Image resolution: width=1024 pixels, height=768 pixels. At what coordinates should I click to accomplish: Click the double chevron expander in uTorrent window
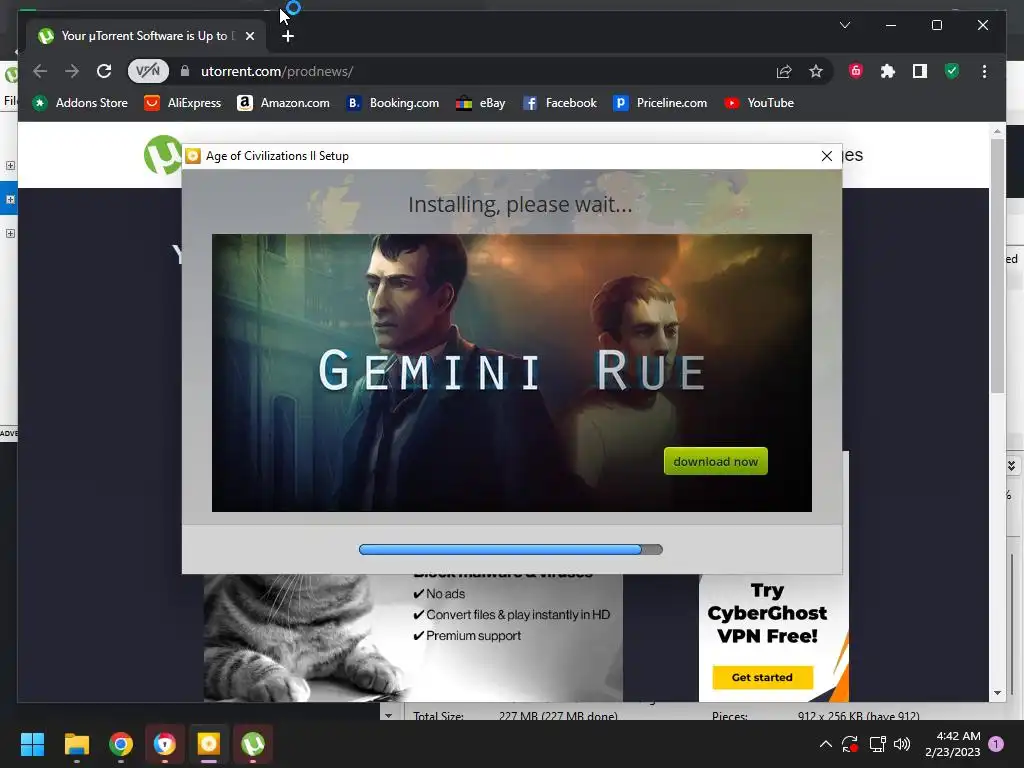(x=1011, y=466)
